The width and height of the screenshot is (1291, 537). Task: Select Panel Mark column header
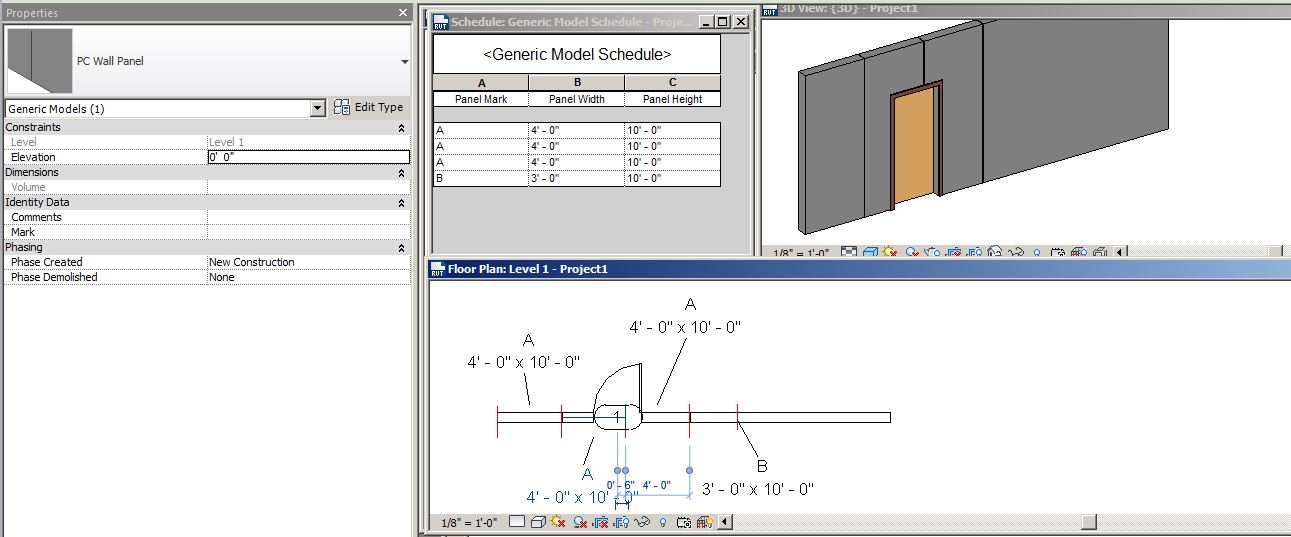click(x=481, y=99)
